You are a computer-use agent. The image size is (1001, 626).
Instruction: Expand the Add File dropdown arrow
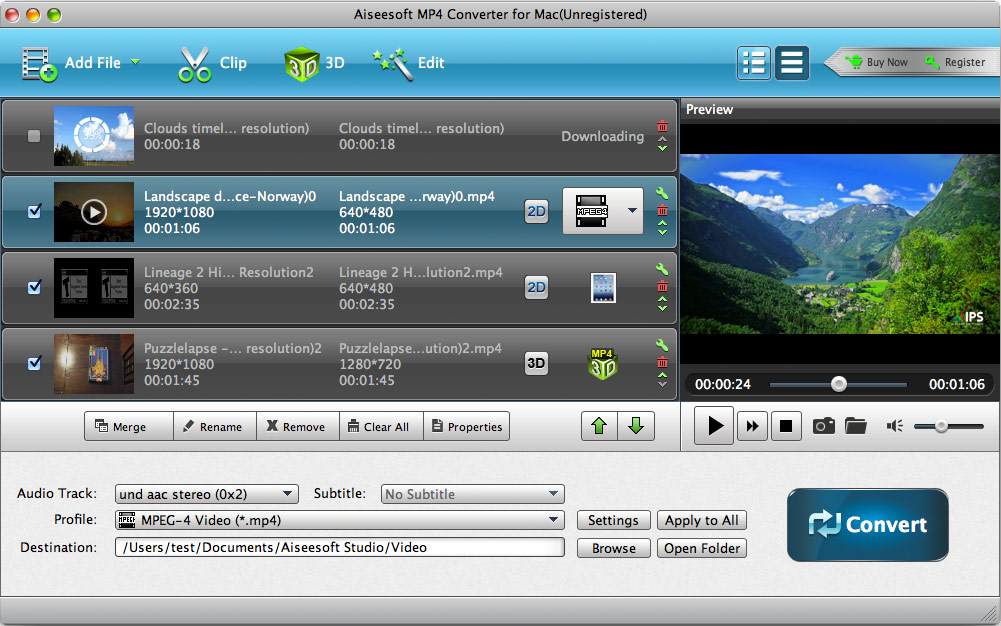click(x=135, y=62)
